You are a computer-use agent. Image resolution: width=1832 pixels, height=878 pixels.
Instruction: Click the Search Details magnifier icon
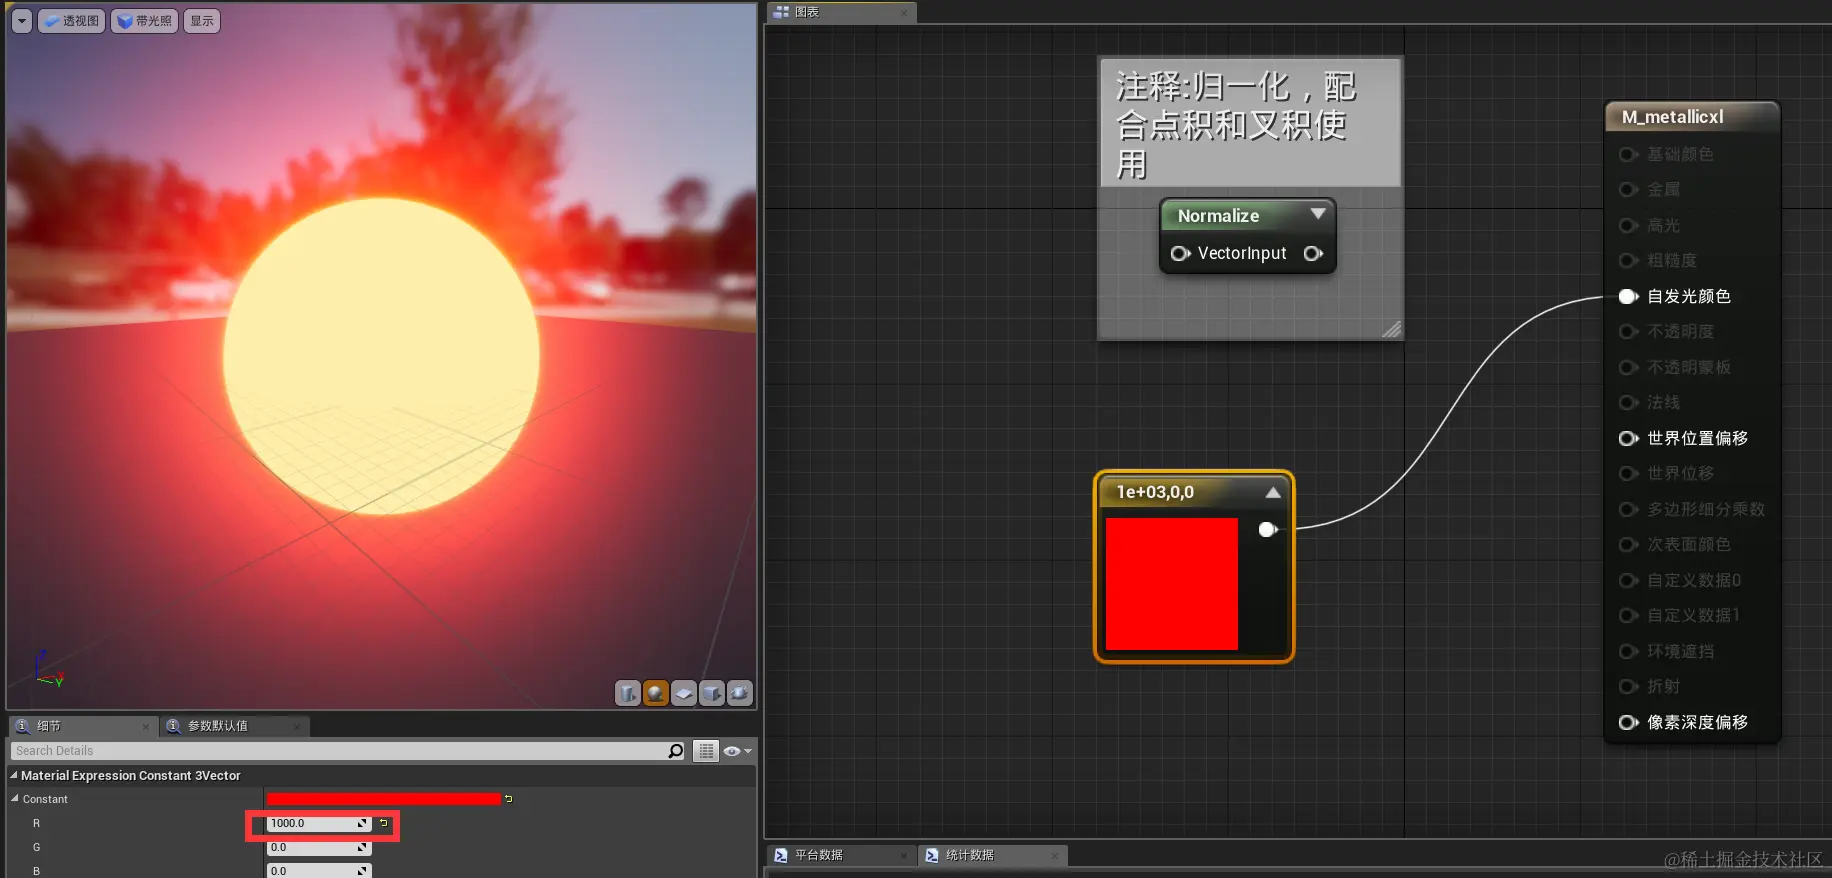click(676, 751)
